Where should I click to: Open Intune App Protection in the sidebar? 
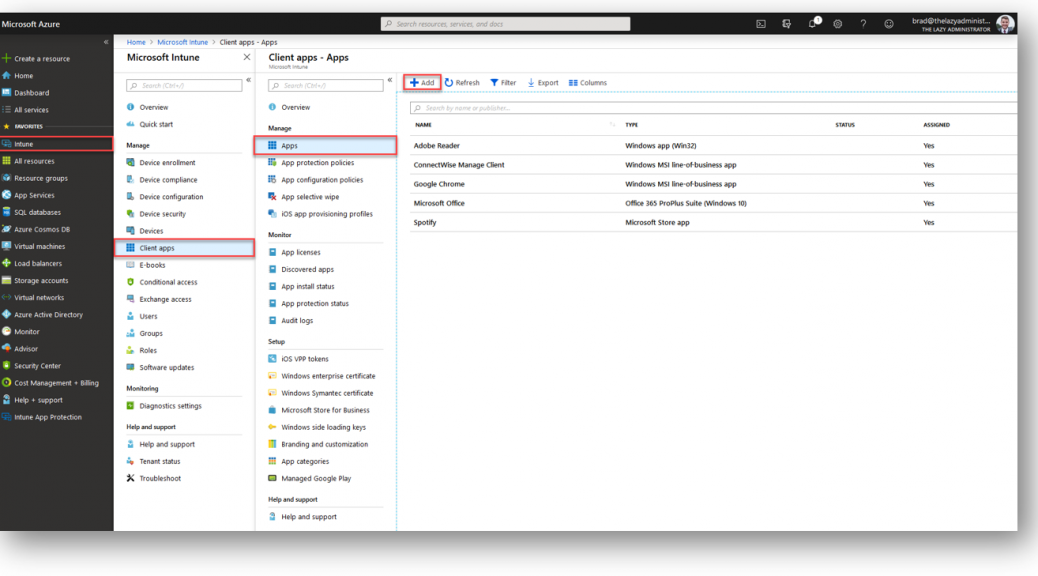pos(48,417)
